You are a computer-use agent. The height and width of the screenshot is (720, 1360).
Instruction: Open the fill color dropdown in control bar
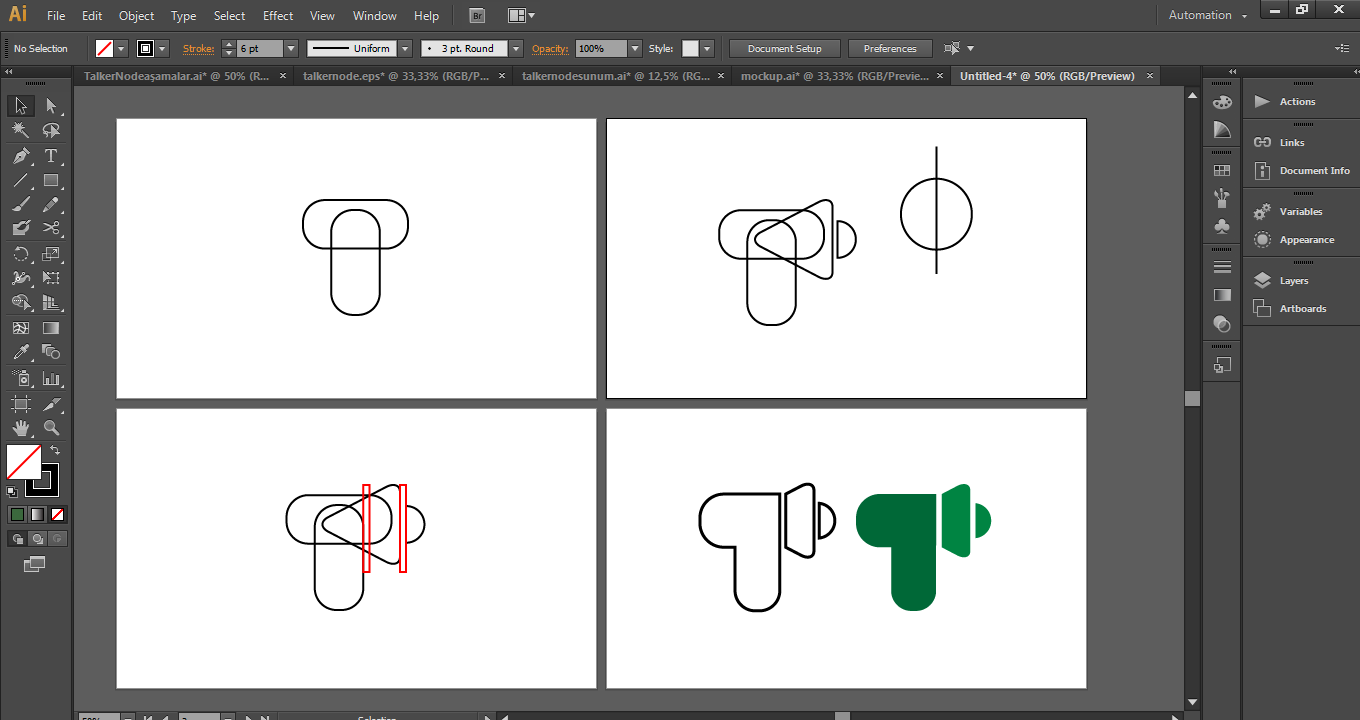click(x=122, y=48)
